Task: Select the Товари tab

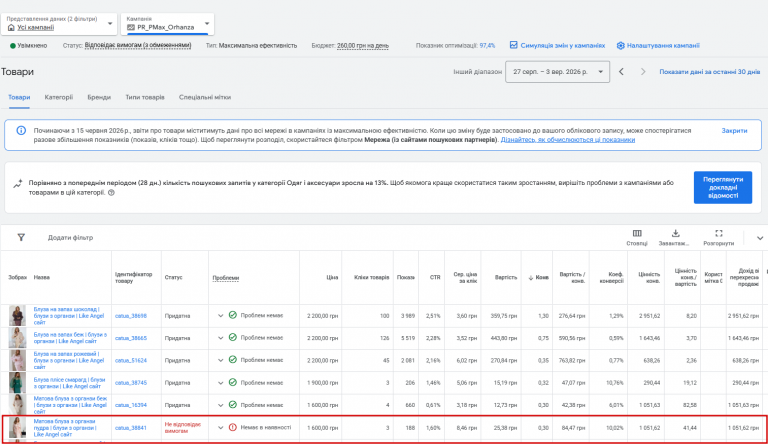Action: (19, 97)
